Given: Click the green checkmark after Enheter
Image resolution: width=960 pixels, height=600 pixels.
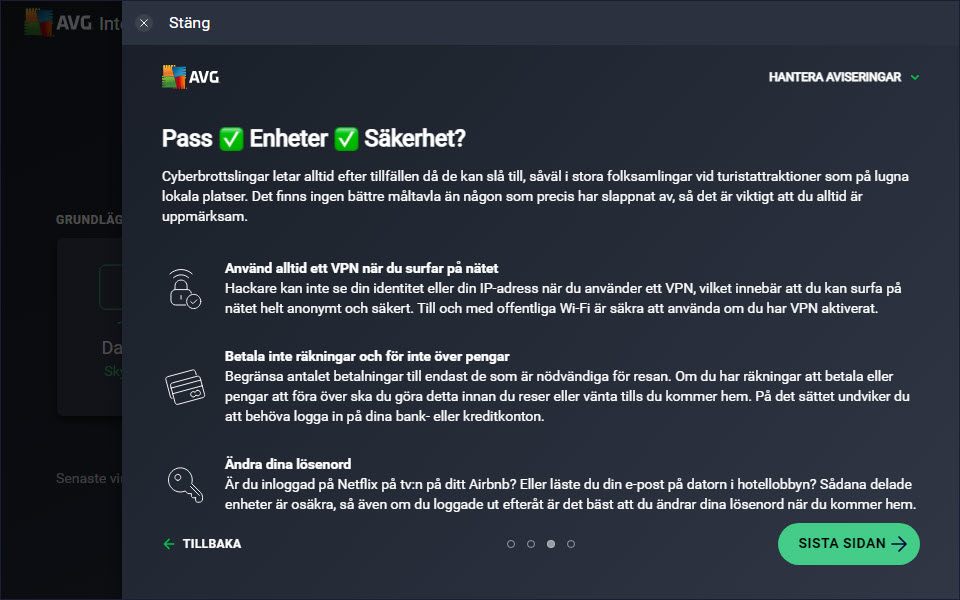Looking at the screenshot, I should (346, 139).
